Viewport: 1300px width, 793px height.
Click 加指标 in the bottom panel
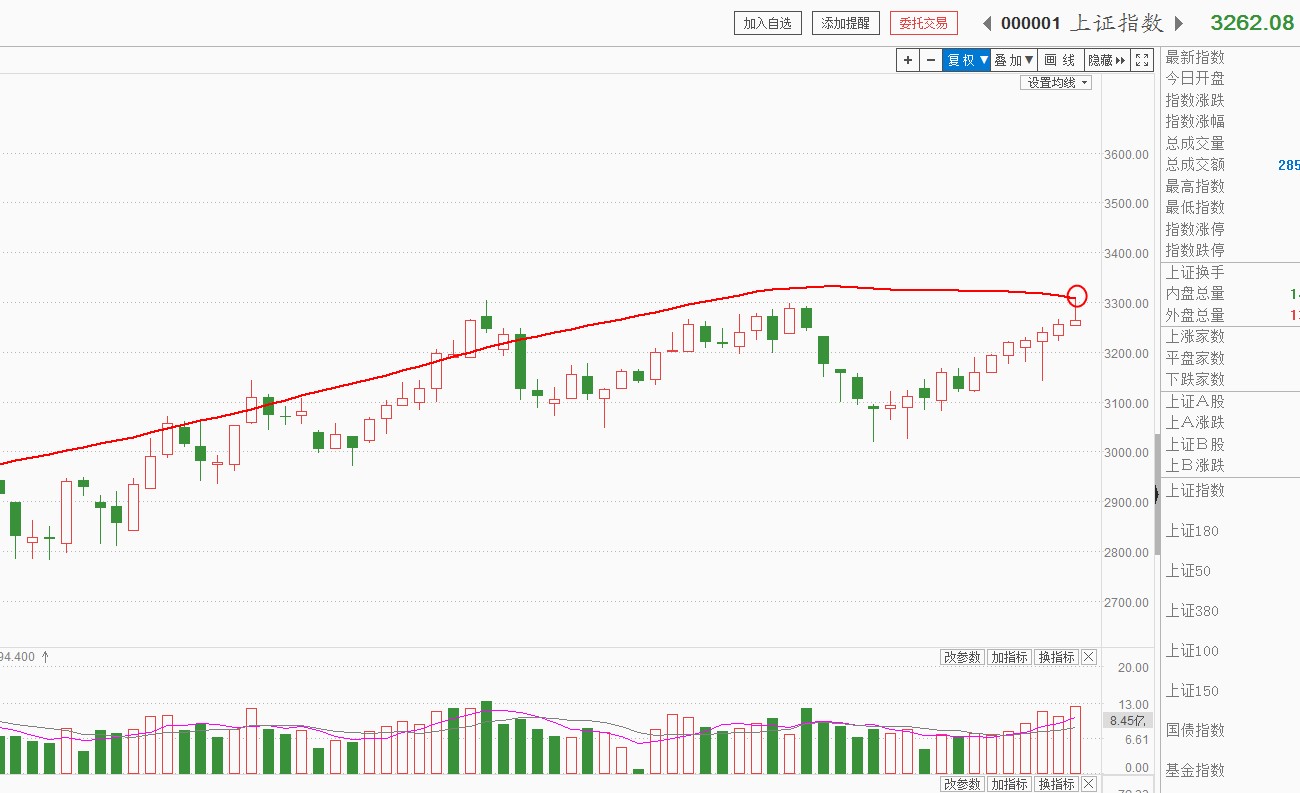pos(1009,784)
